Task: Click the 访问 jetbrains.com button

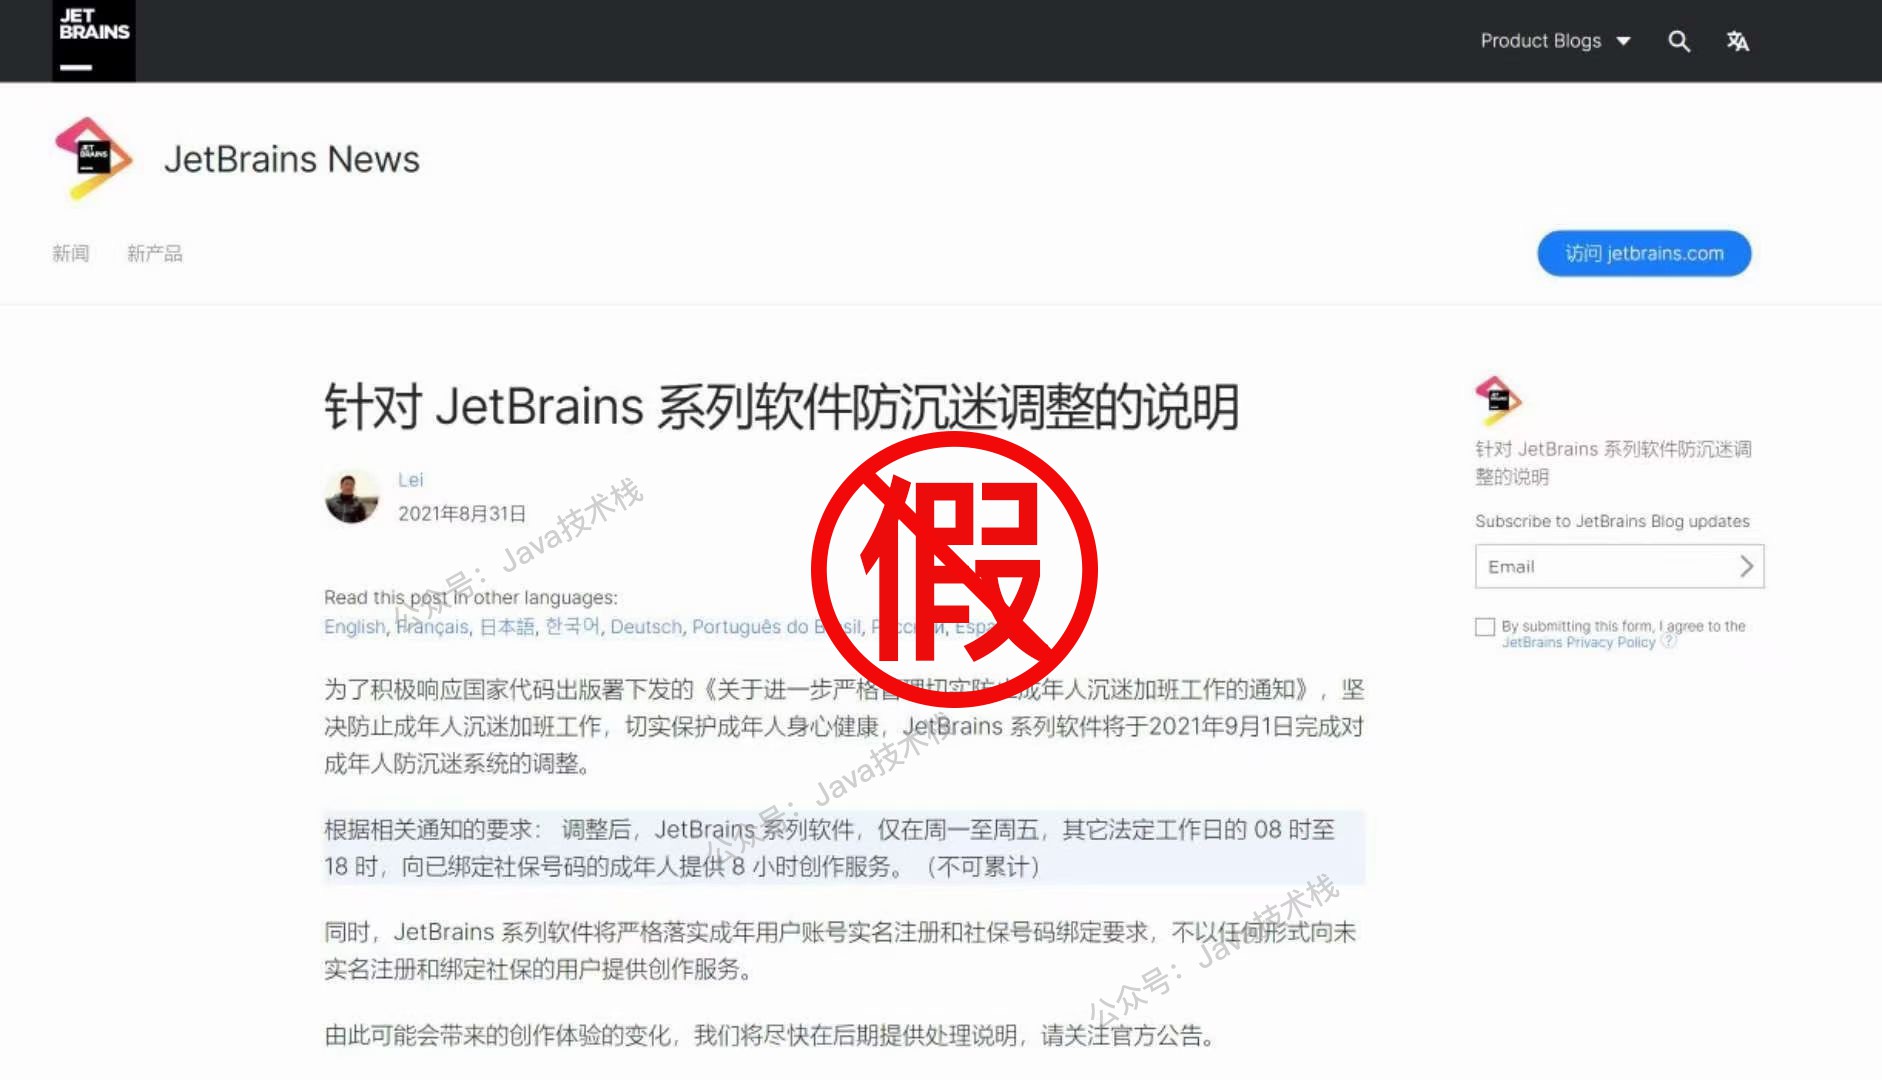Action: point(1644,253)
